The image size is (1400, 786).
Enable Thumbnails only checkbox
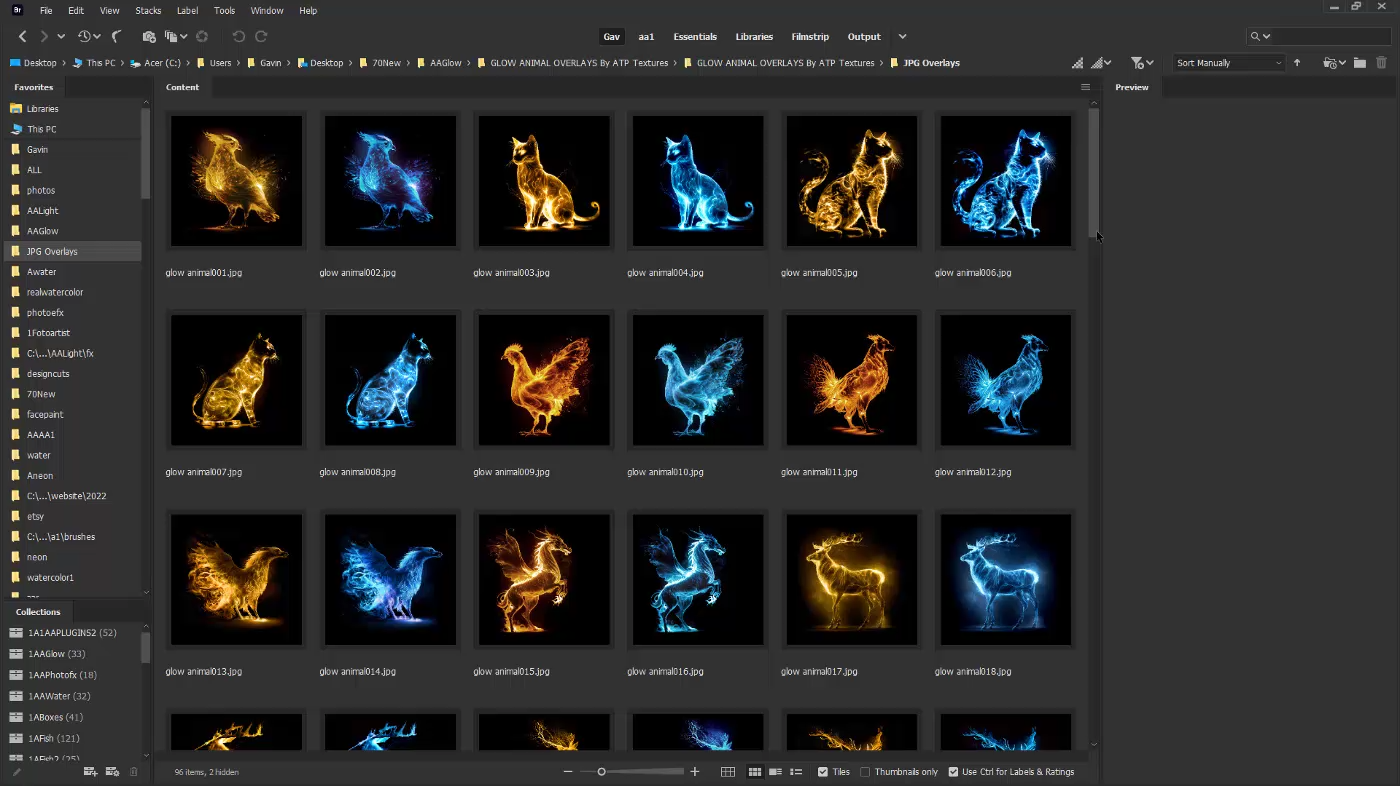point(866,772)
